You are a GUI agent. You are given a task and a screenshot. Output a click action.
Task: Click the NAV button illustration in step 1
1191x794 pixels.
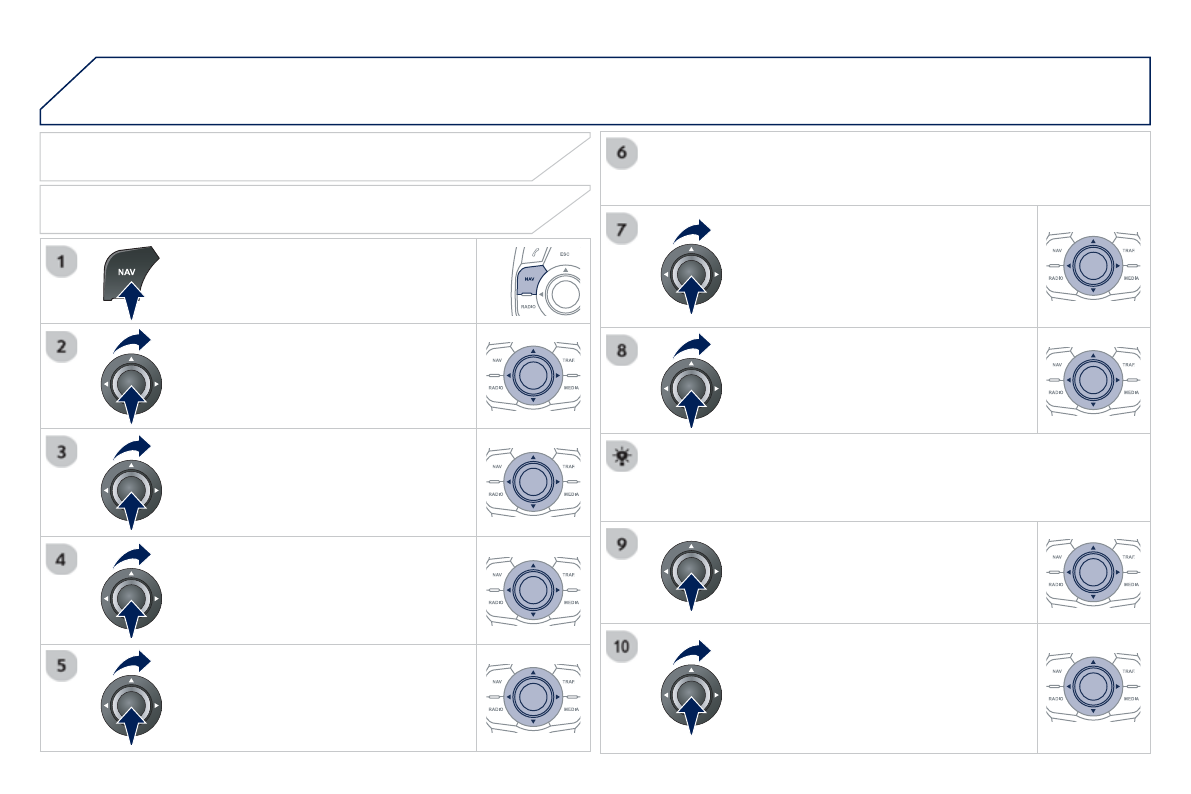(129, 272)
